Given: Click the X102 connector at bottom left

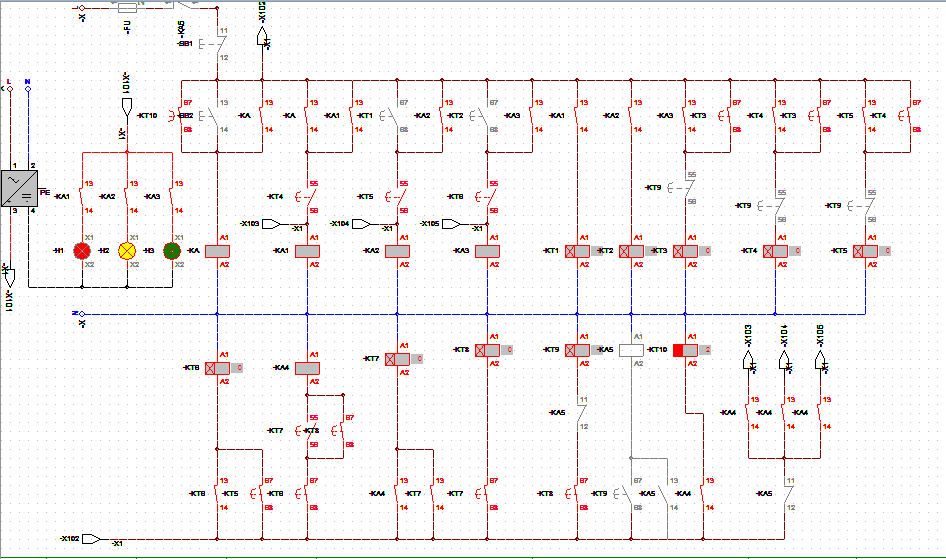Looking at the screenshot, I should click(x=91, y=538).
